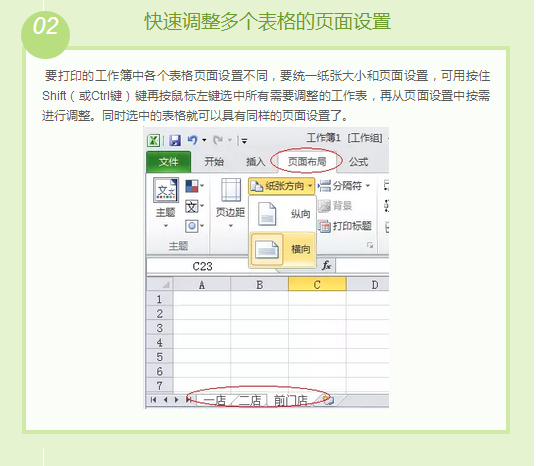Switch to the 二店 sheet tab

(250, 400)
